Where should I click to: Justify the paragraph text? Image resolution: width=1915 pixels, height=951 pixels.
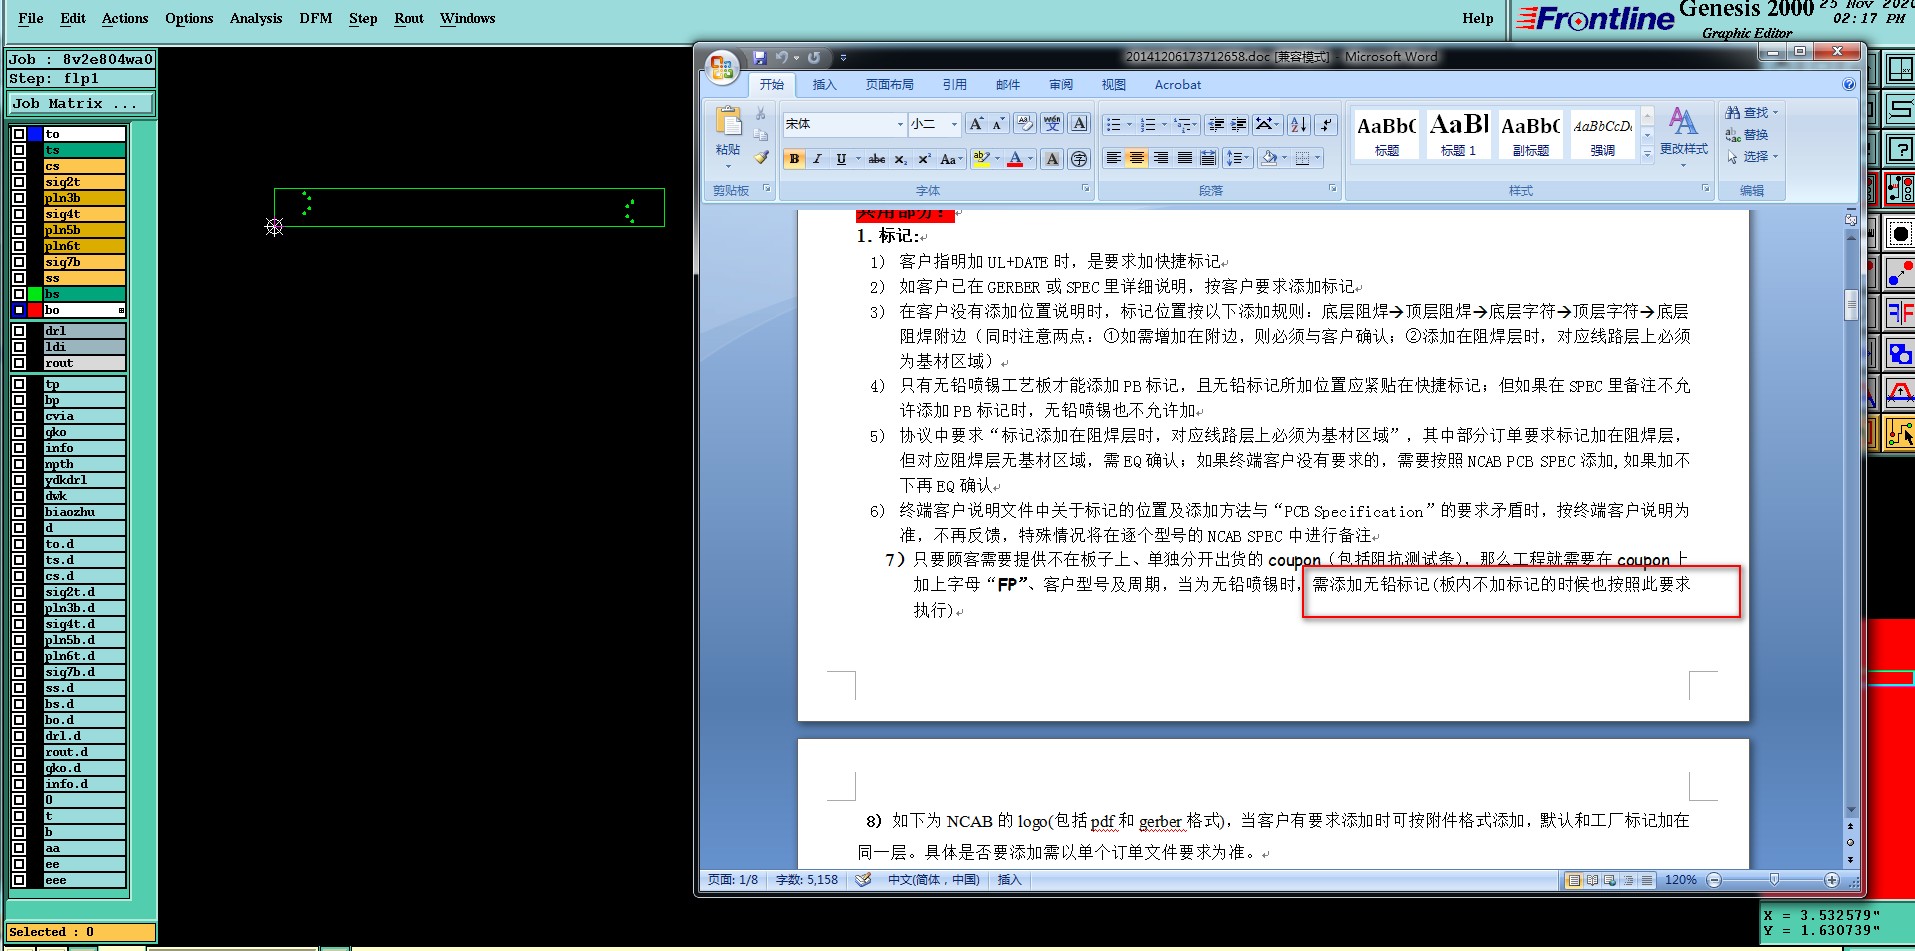1185,158
